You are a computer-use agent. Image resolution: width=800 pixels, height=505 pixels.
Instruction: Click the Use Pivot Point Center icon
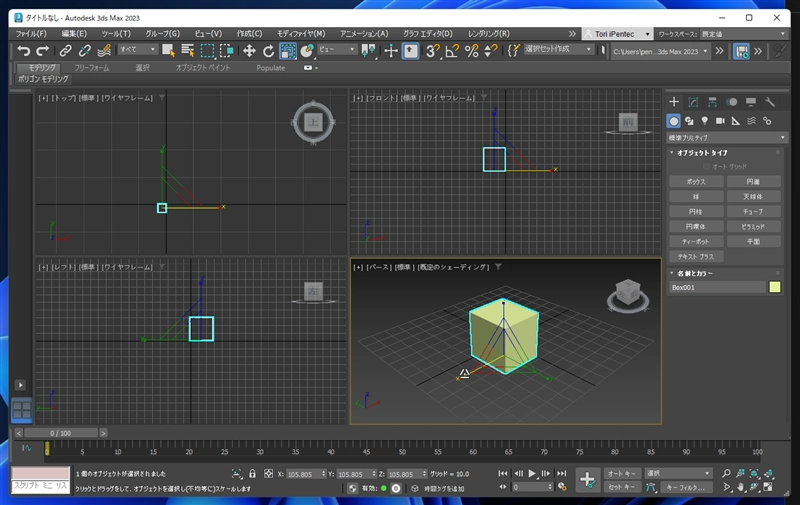coord(368,50)
